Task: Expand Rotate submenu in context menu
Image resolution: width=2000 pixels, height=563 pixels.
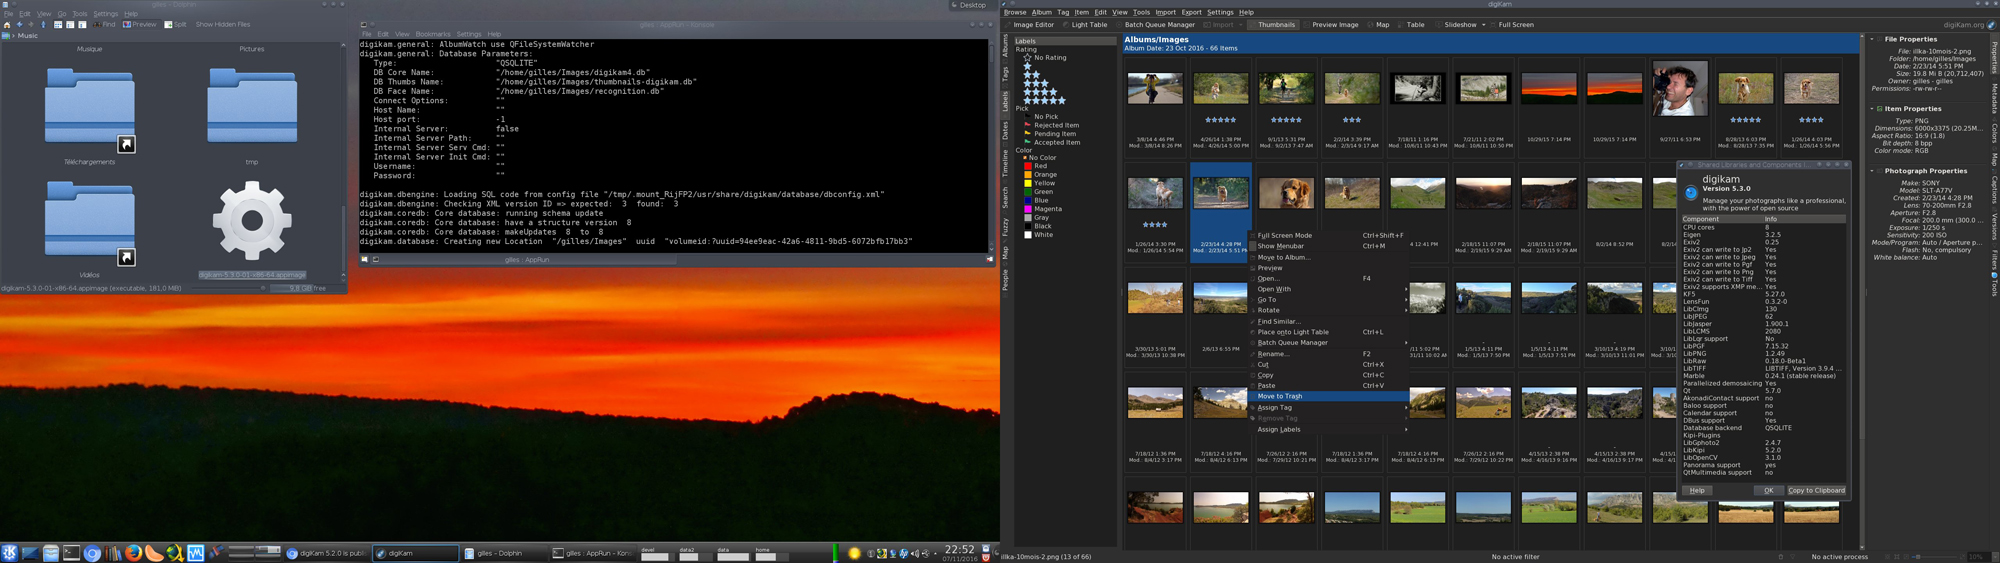Action: click(1328, 310)
